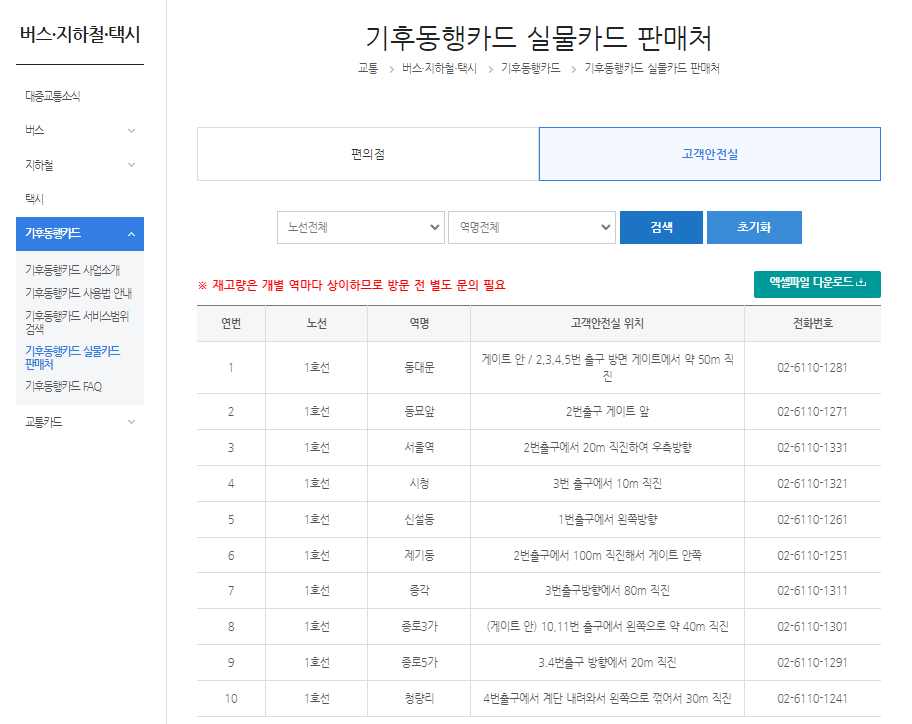The image size is (912, 724).
Task: Expand the 지하철 sidebar menu
Action: (x=80, y=165)
